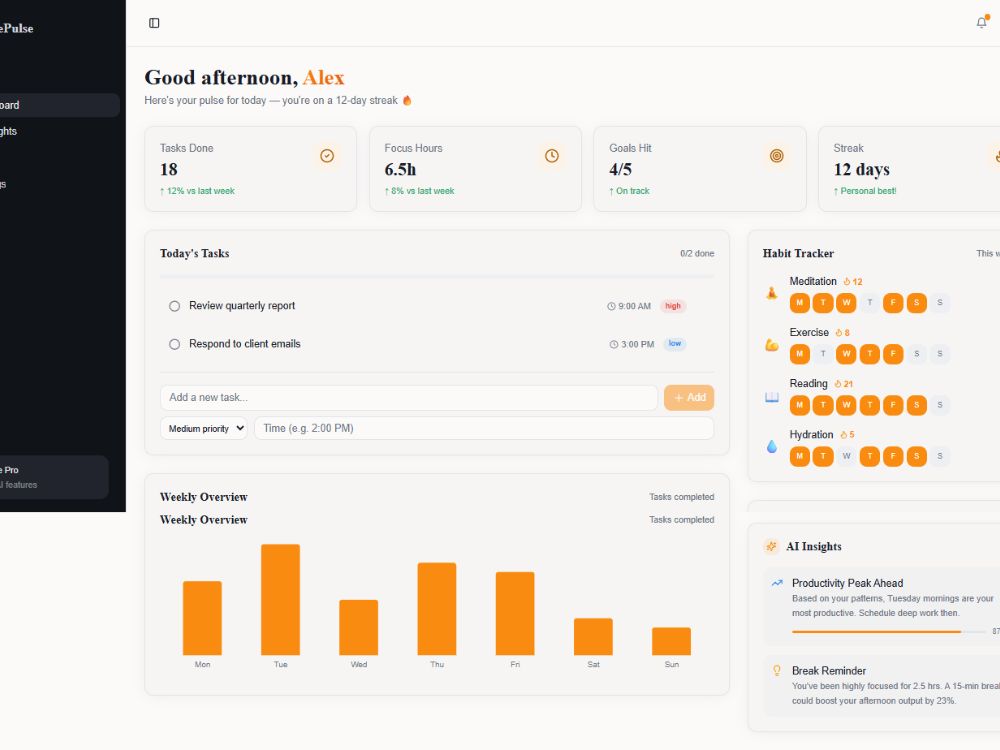Mark Respond to client emails as done
This screenshot has height=750, width=1000.
click(x=174, y=344)
